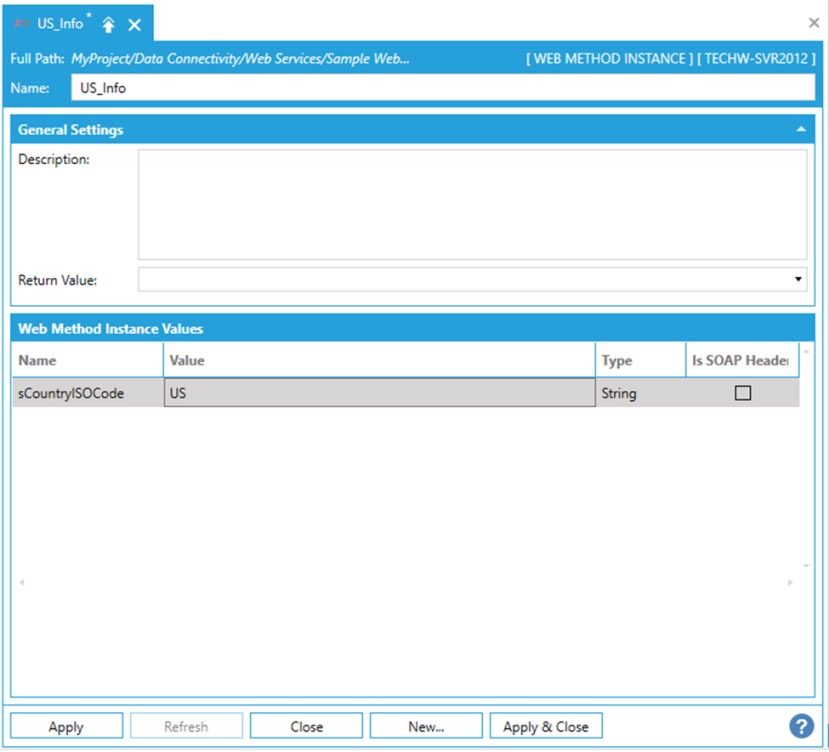829x752 pixels.
Task: Click the X at the panel's top right
Action: (813, 22)
